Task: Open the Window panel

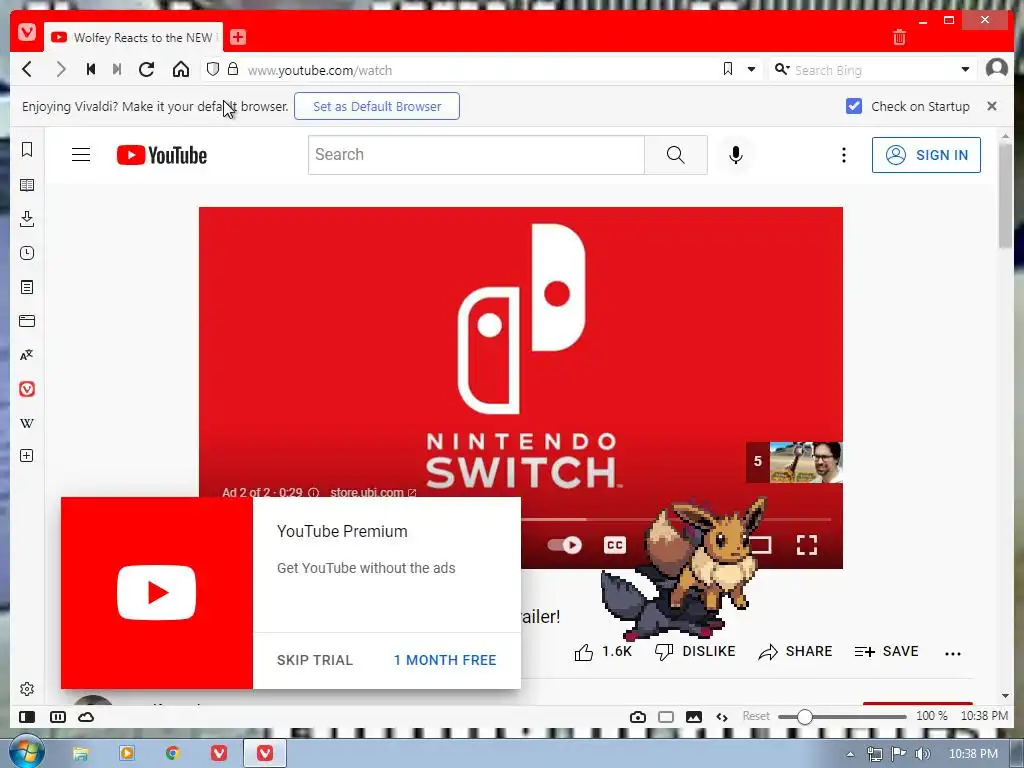Action: (27, 321)
